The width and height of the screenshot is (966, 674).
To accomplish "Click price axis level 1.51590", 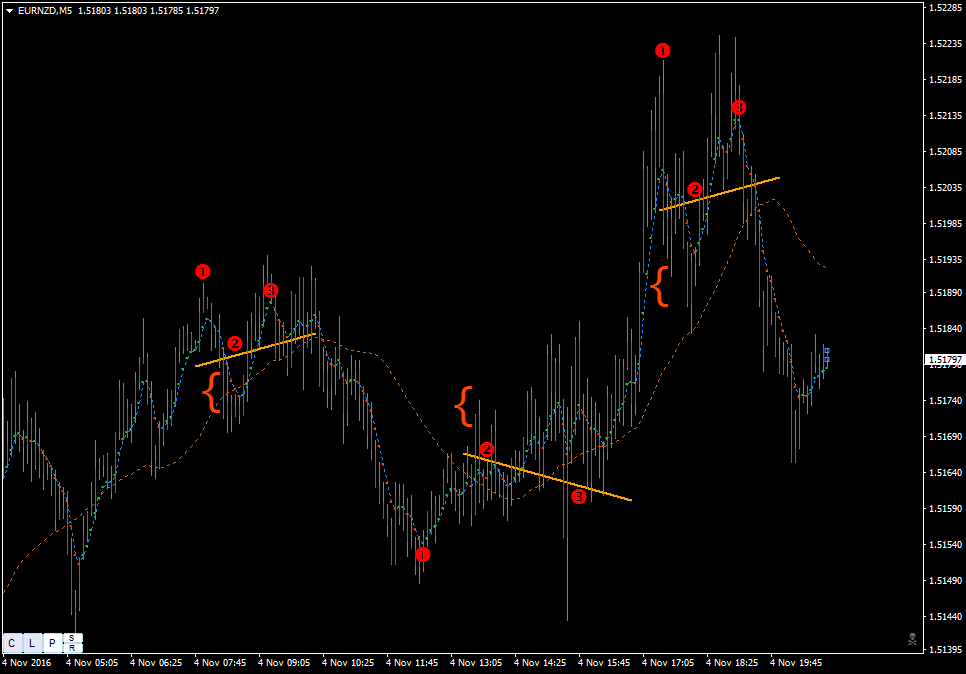I will coord(945,508).
